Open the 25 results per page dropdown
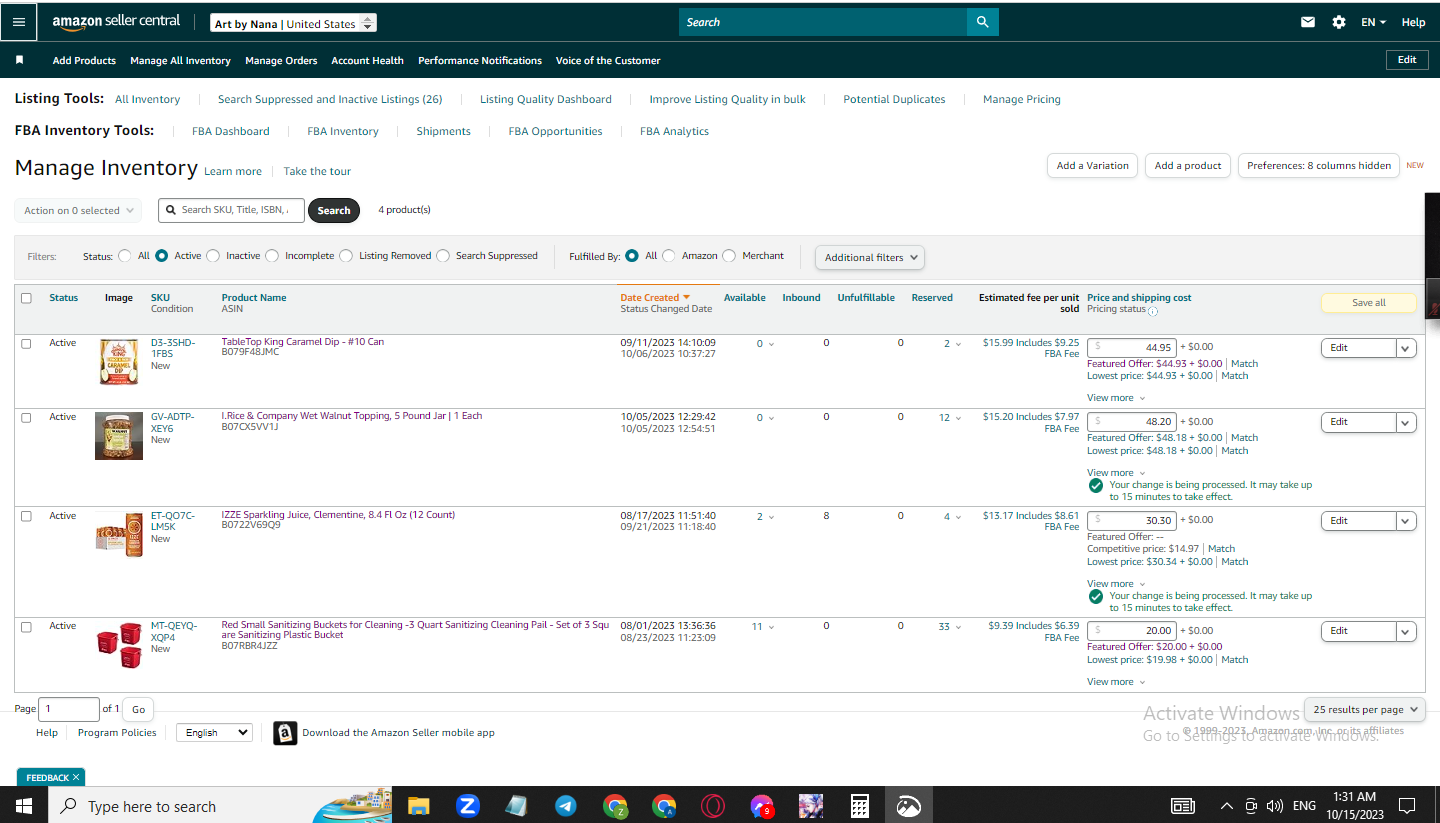1440x823 pixels. click(1365, 709)
